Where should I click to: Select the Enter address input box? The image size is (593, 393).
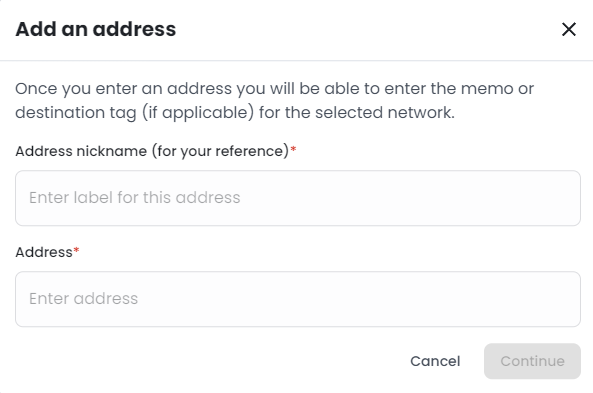pyautogui.click(x=298, y=299)
